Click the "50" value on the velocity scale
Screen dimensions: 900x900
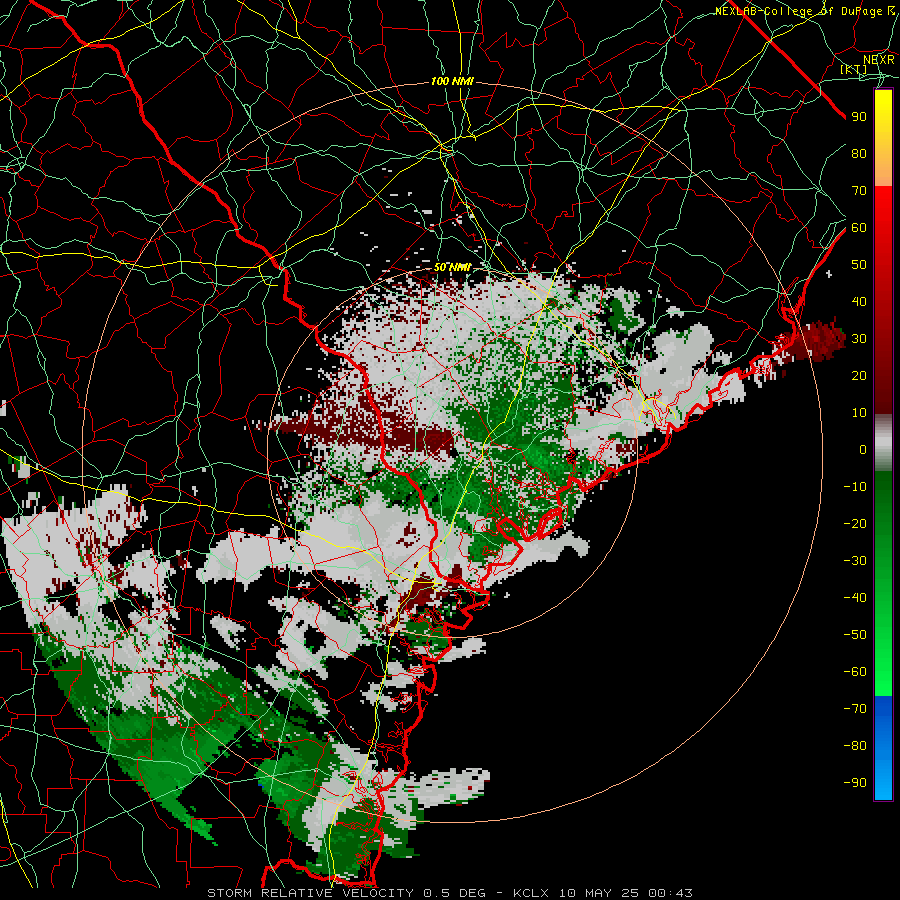(x=859, y=265)
